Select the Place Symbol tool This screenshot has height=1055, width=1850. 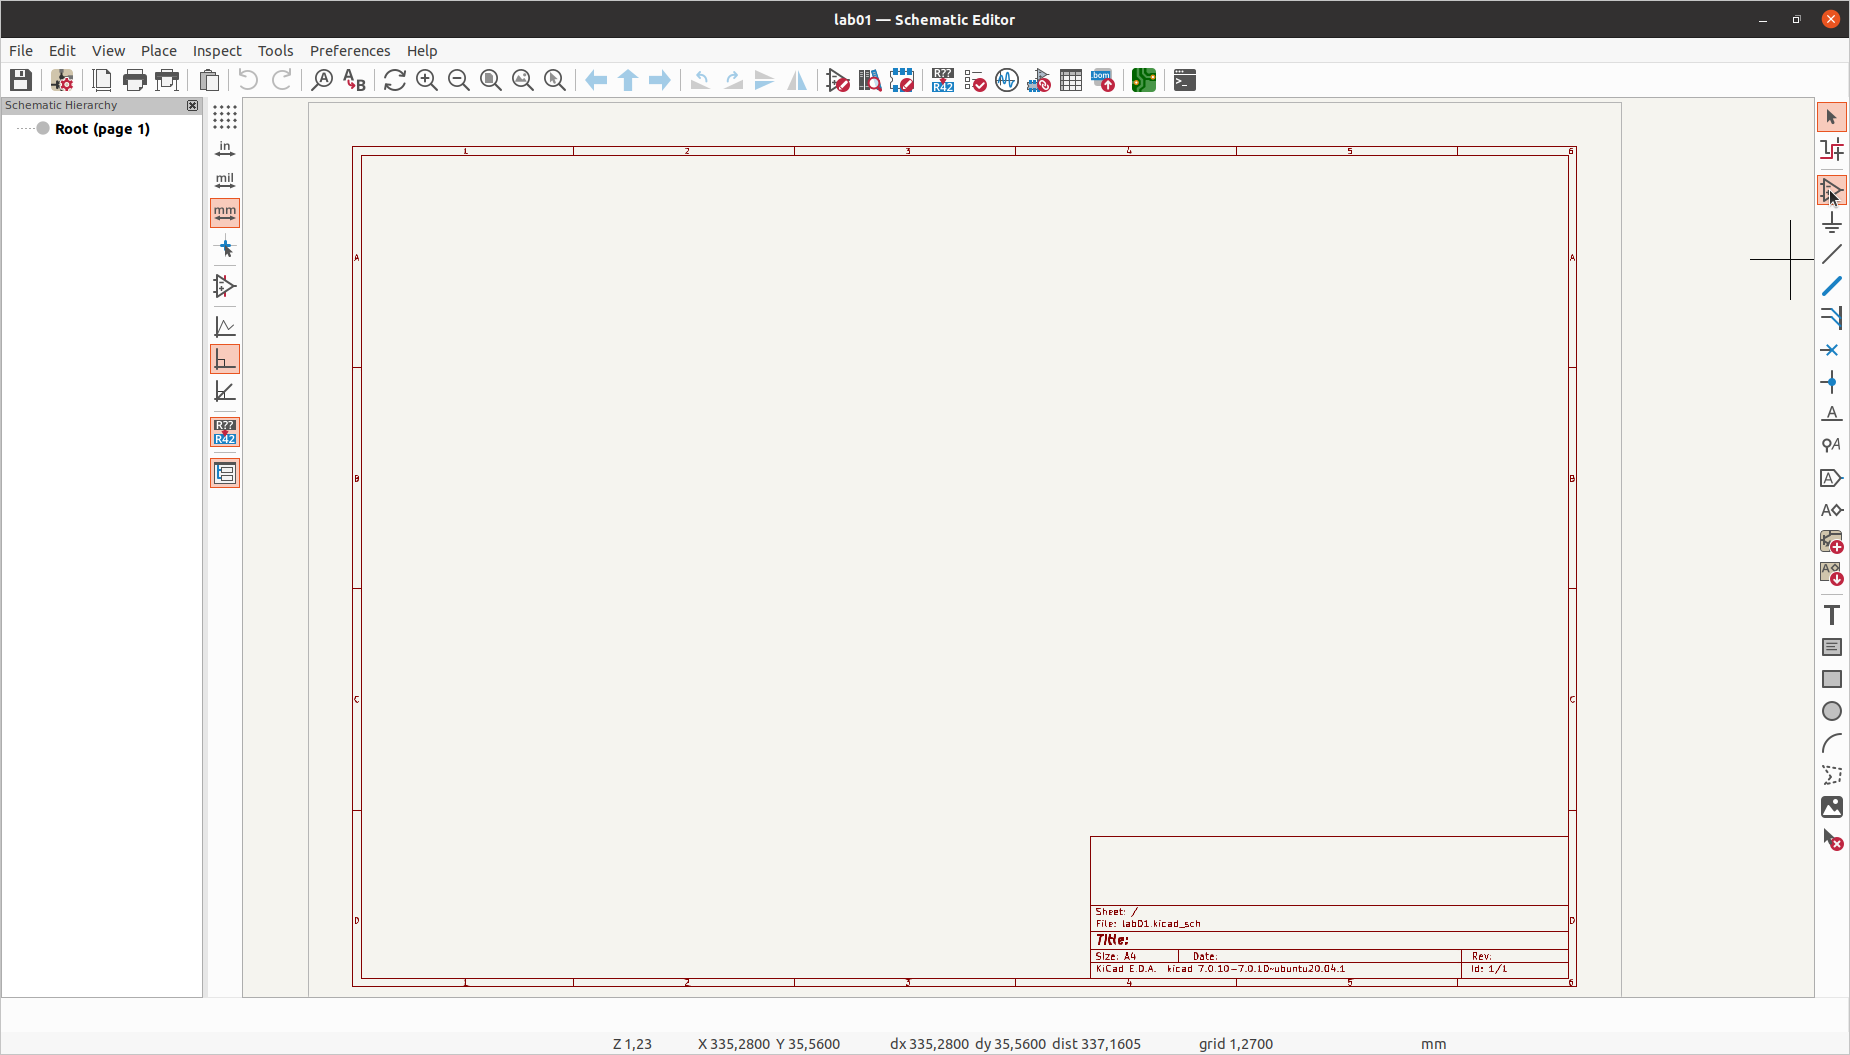[x=1832, y=190]
